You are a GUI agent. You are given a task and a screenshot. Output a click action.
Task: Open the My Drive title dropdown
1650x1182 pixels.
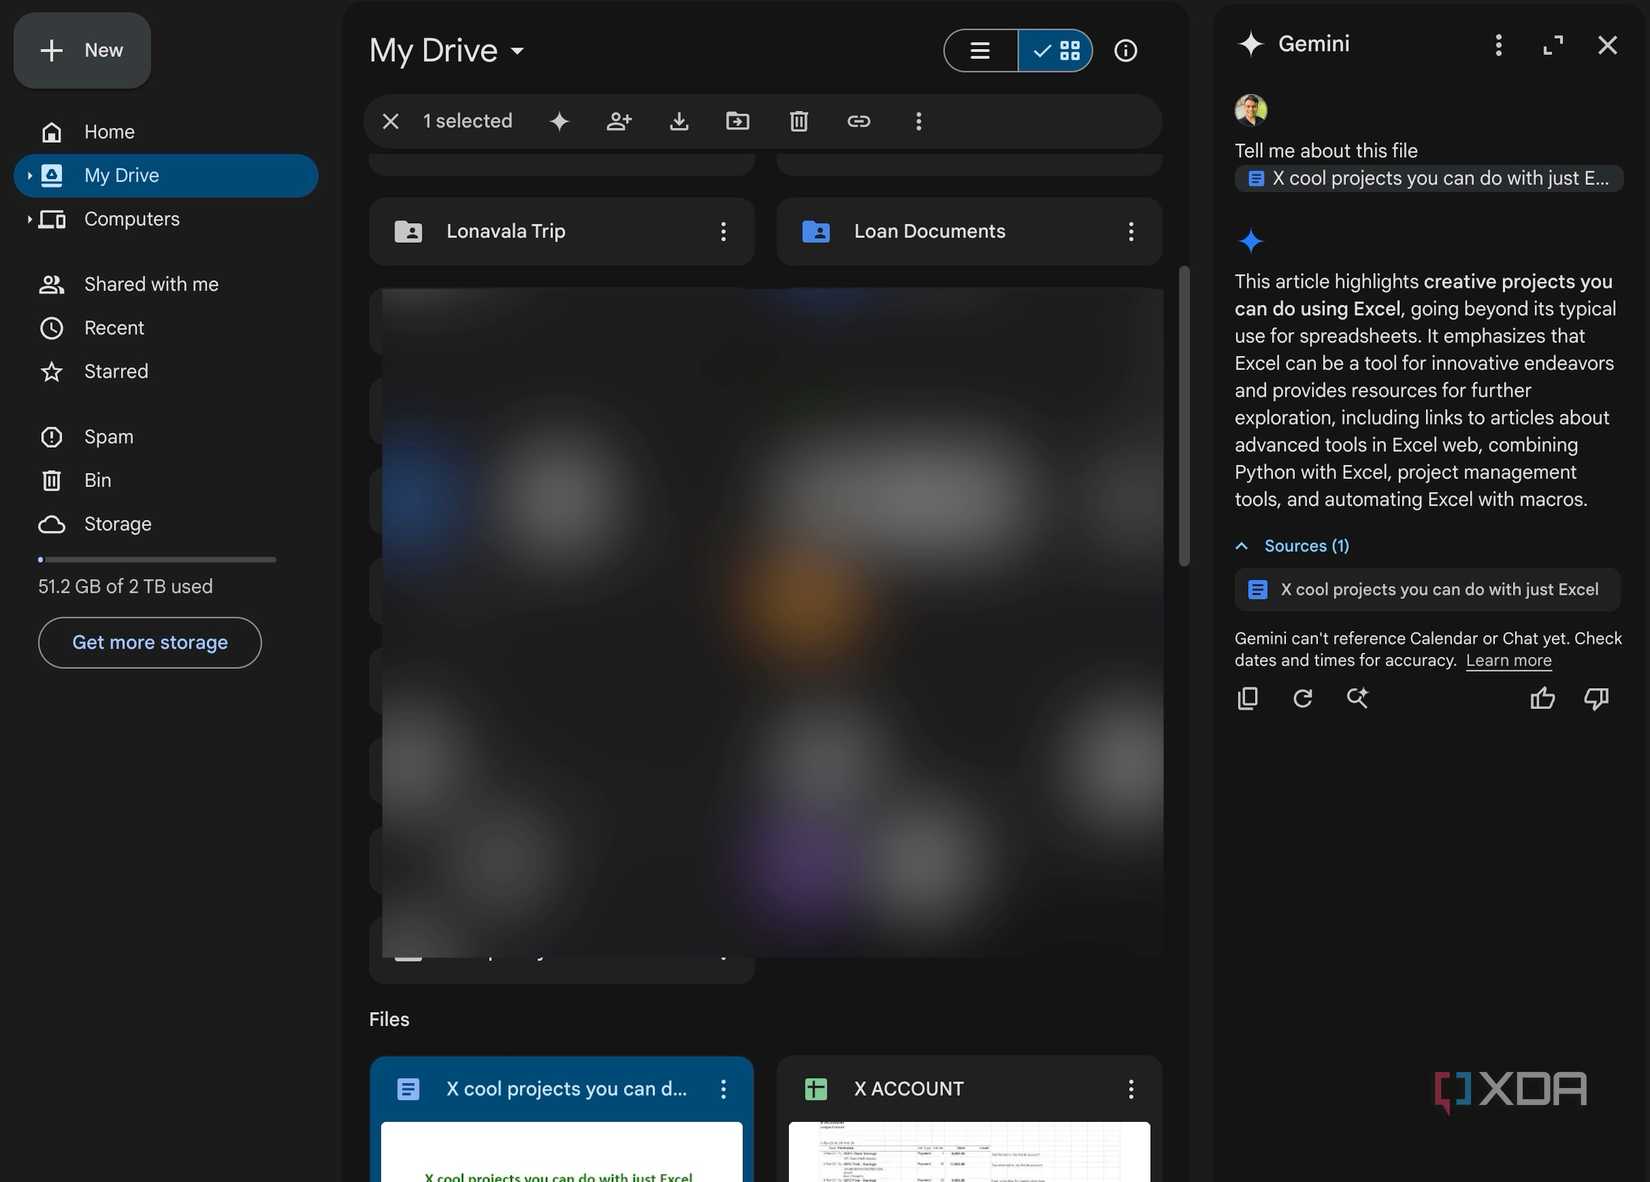point(447,50)
